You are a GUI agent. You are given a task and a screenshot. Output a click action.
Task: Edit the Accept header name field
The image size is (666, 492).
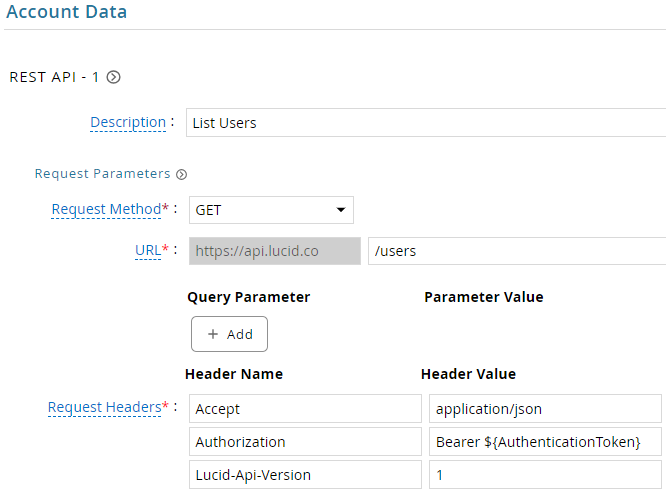pyautogui.click(x=305, y=409)
